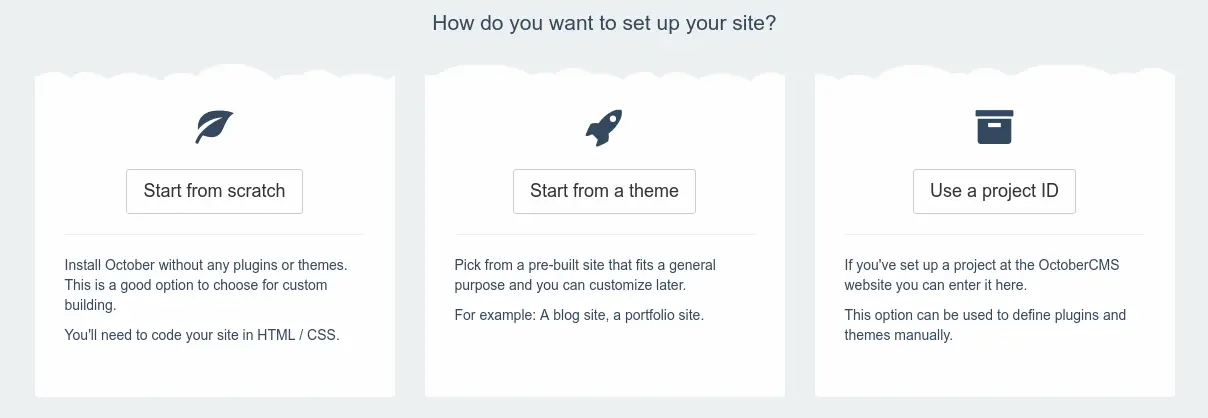Click the "For example: A blog site" text

click(579, 315)
